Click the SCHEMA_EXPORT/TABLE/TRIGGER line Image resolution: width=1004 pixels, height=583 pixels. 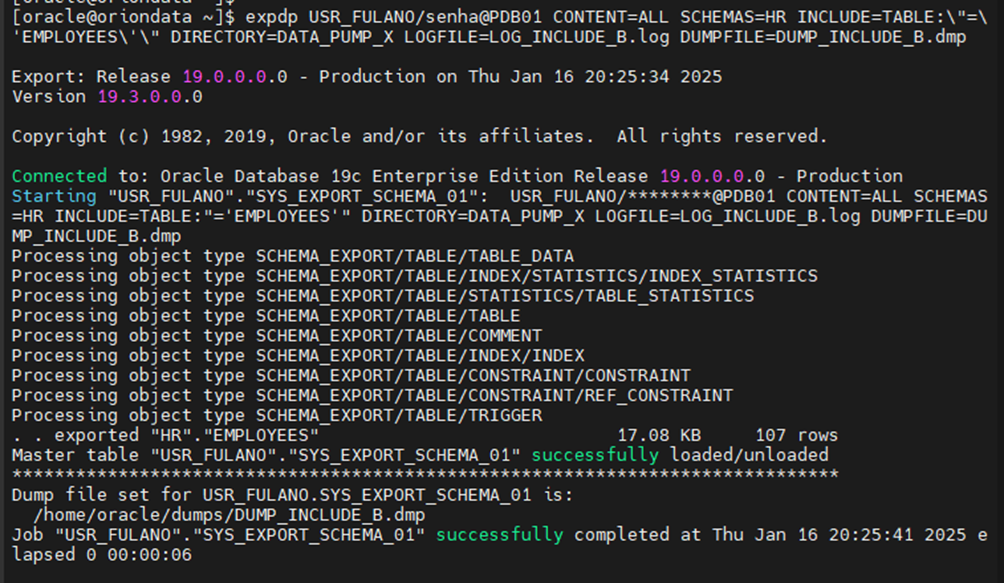click(x=276, y=415)
